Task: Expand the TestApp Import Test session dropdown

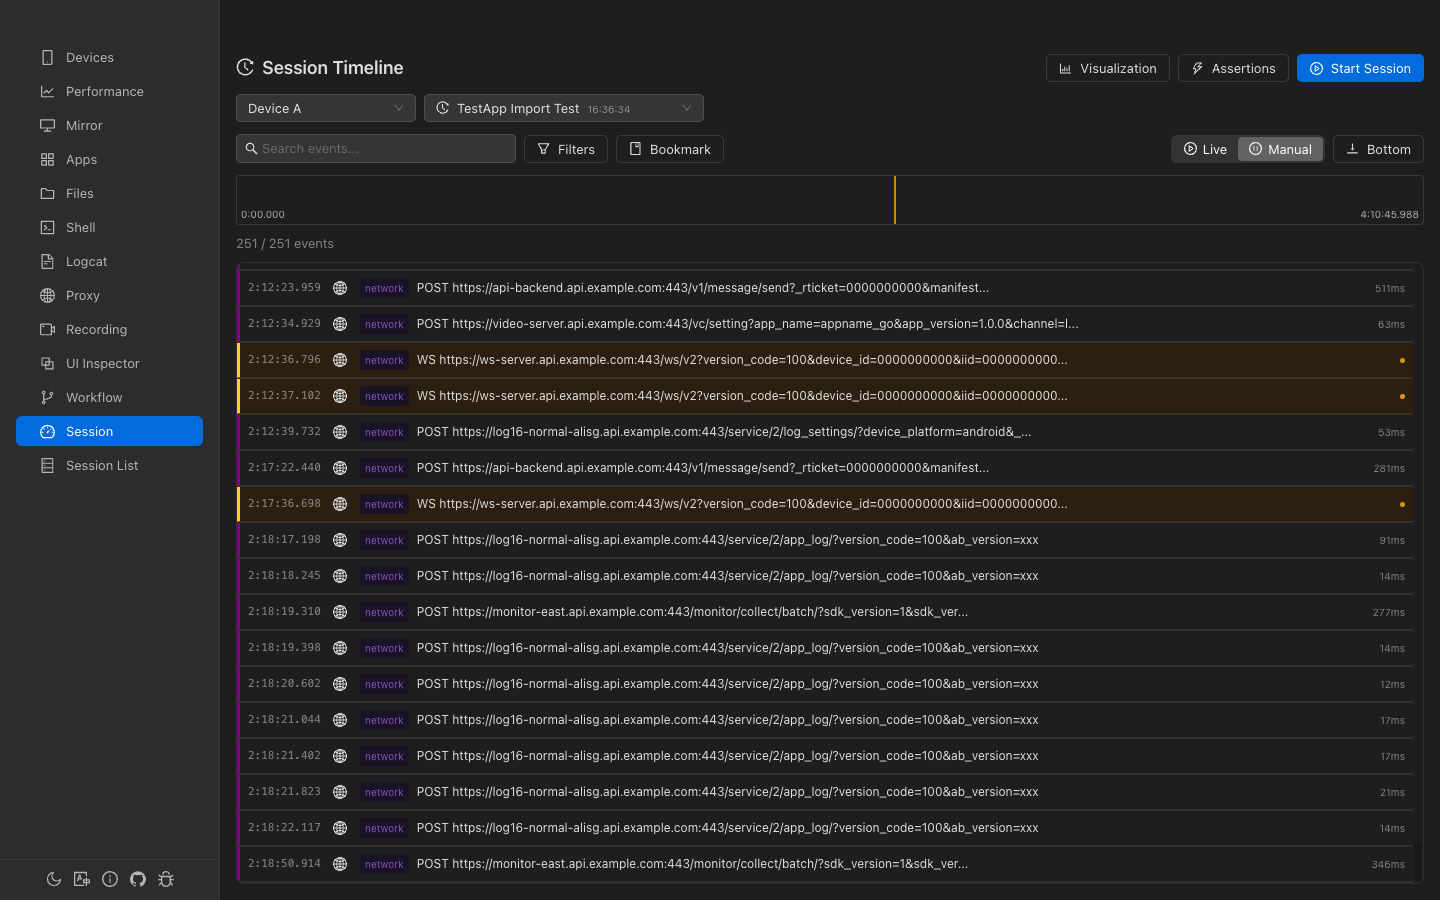Action: point(563,107)
